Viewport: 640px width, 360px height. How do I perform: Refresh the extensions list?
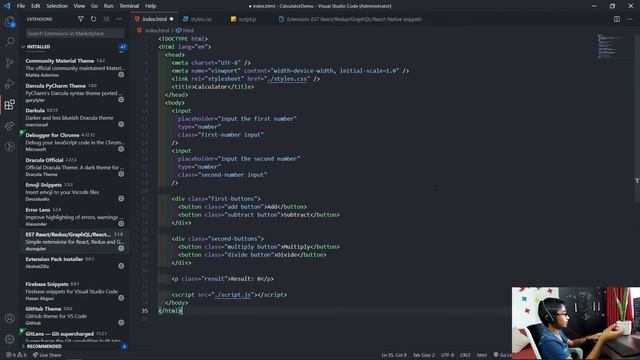(x=93, y=19)
